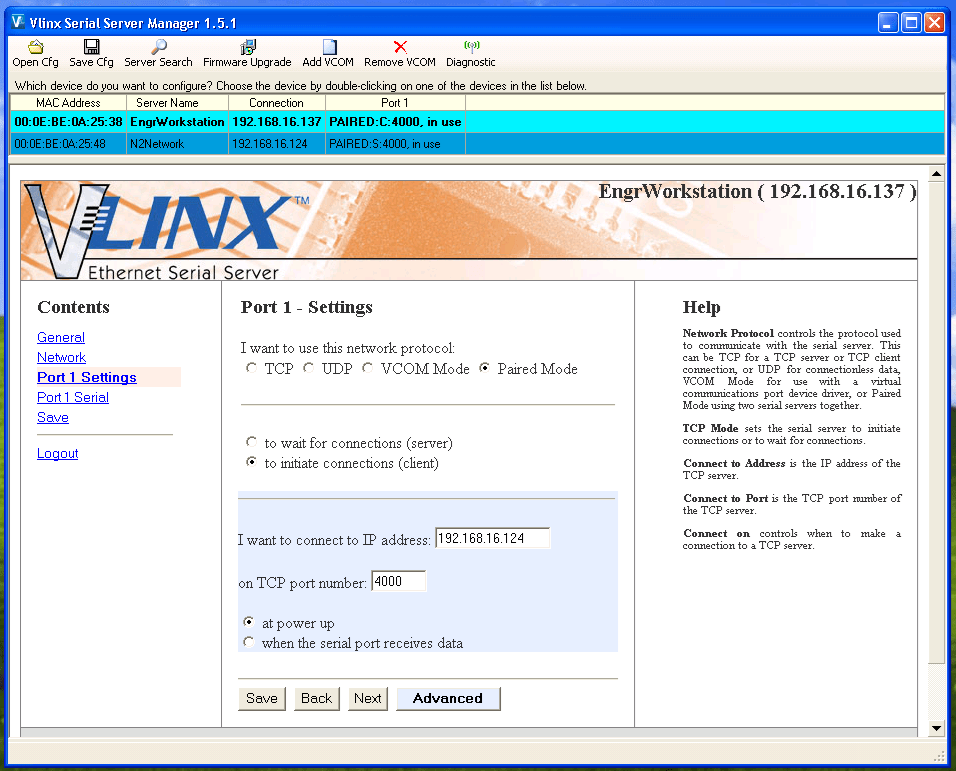Maximize the Vlinx Serial Server Manager window
Viewport: 956px width, 771px height.
click(911, 23)
